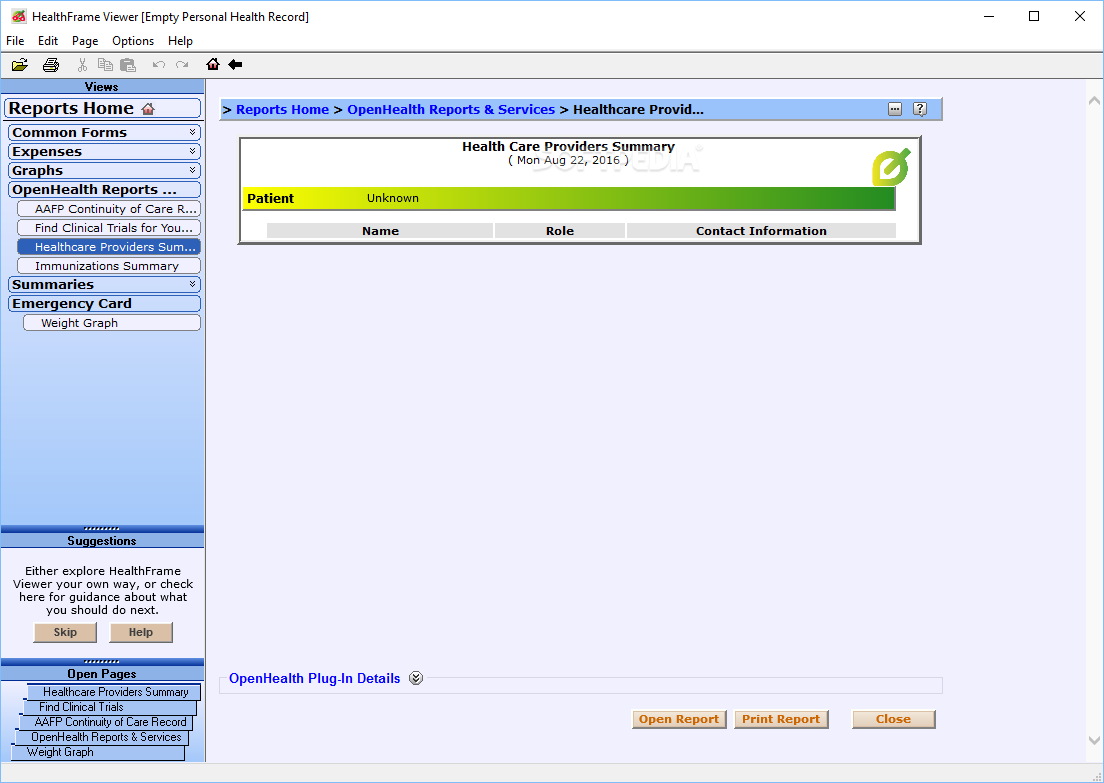This screenshot has width=1104, height=783.
Task: Click the Help button in Suggestions
Action: click(141, 632)
